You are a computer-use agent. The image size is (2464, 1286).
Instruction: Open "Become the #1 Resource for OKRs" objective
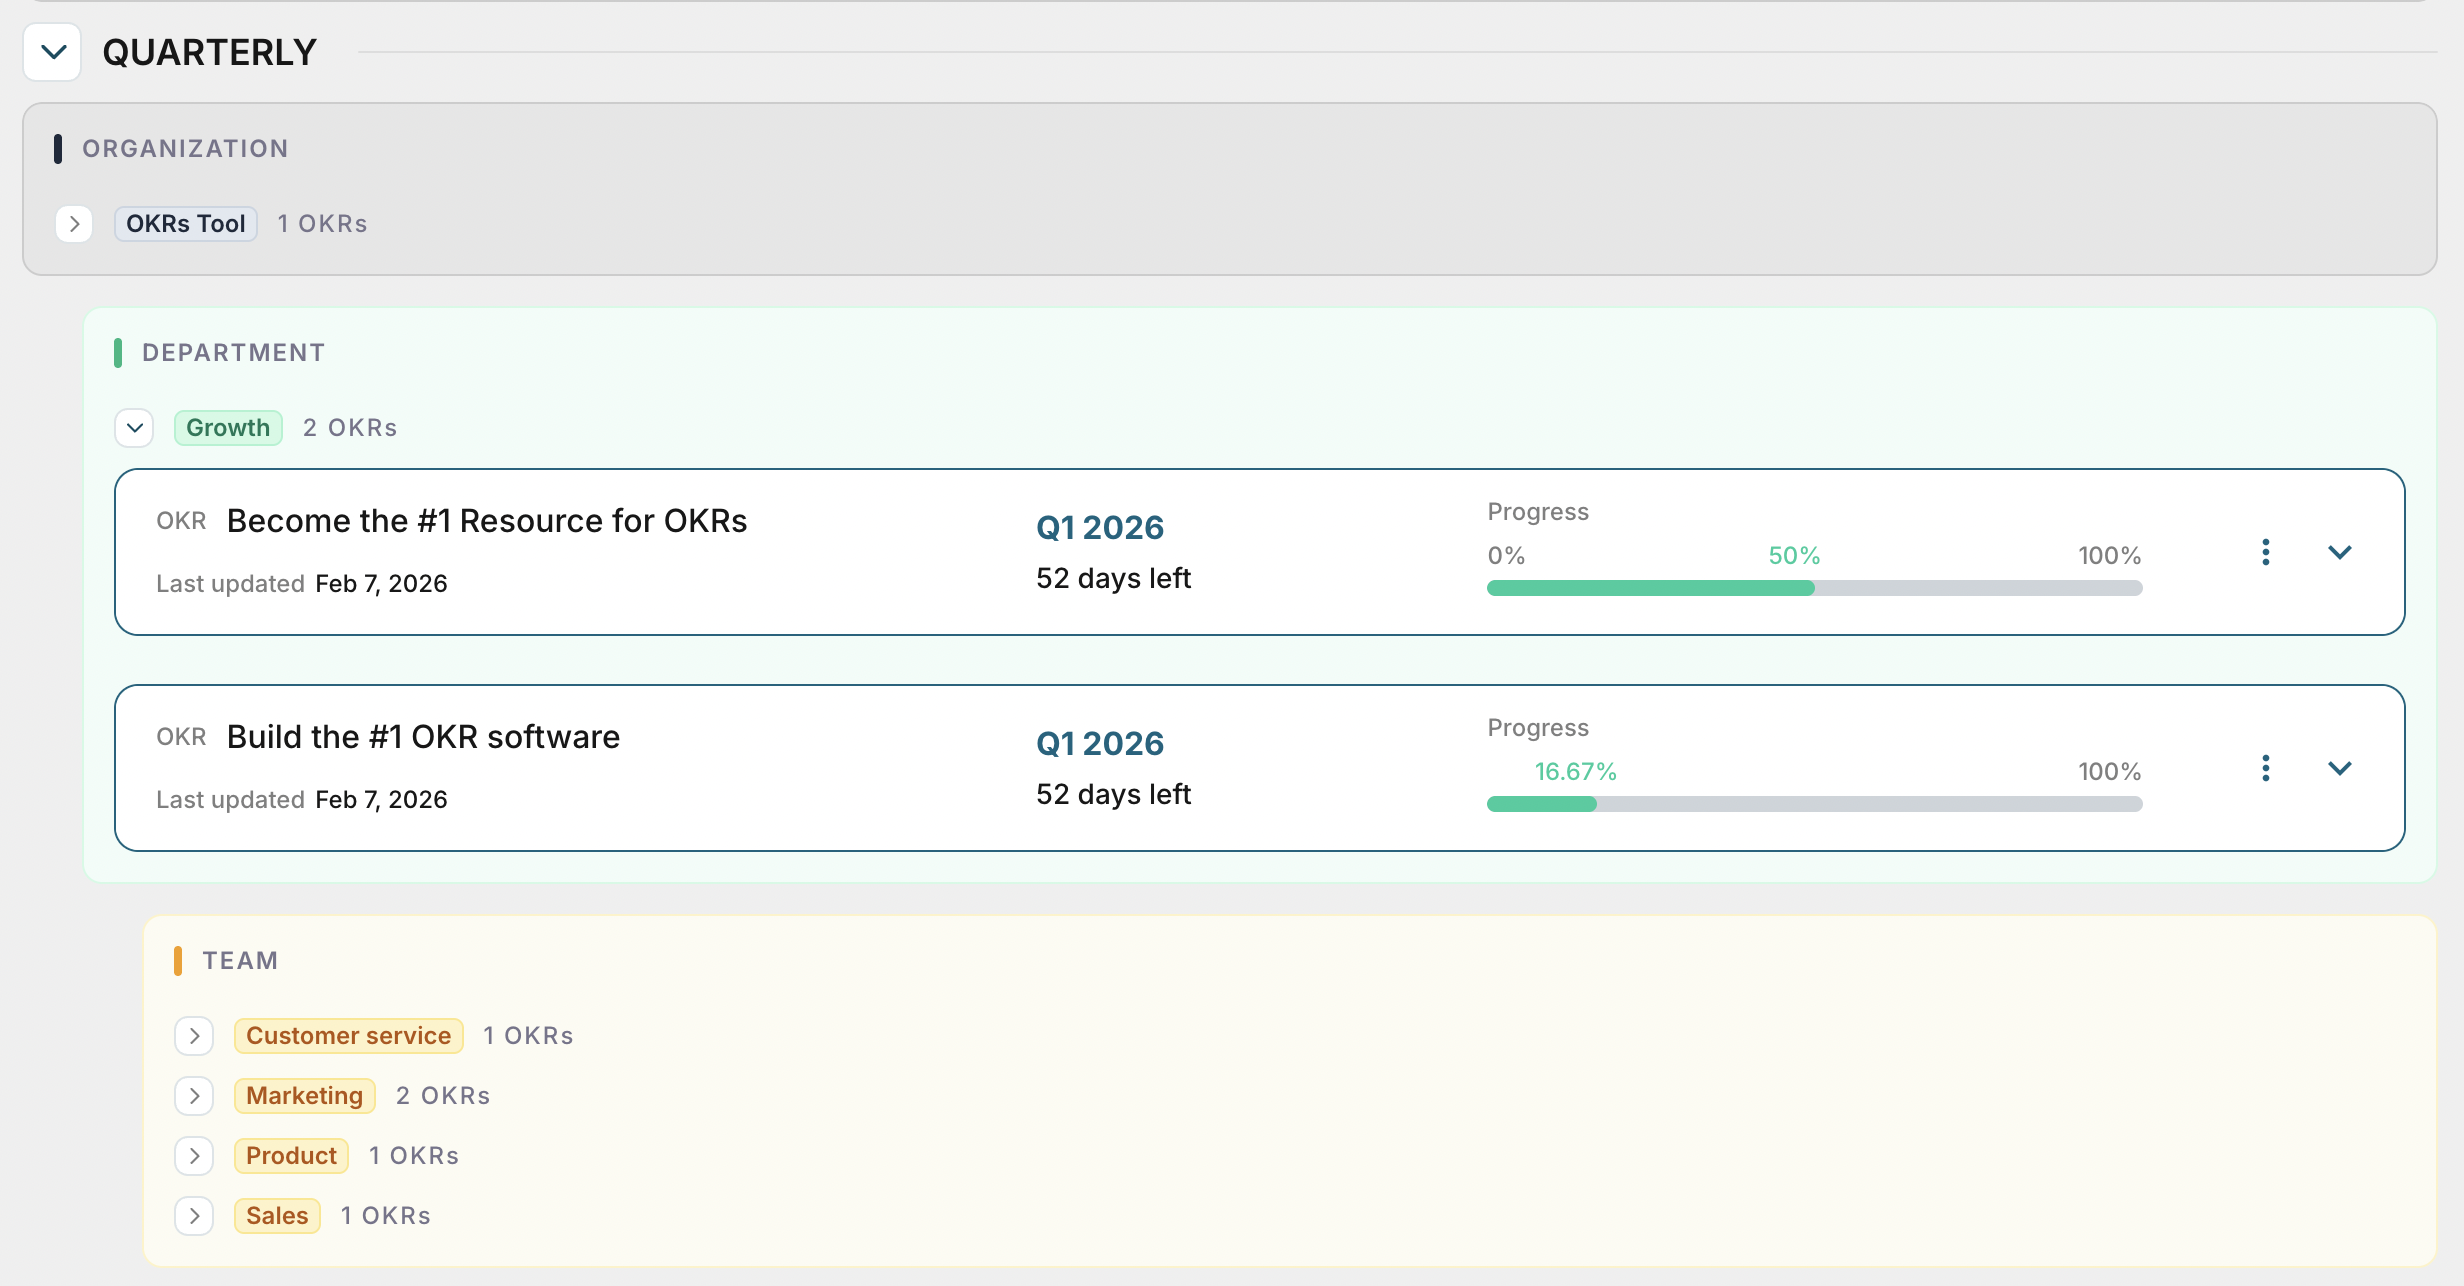click(487, 520)
